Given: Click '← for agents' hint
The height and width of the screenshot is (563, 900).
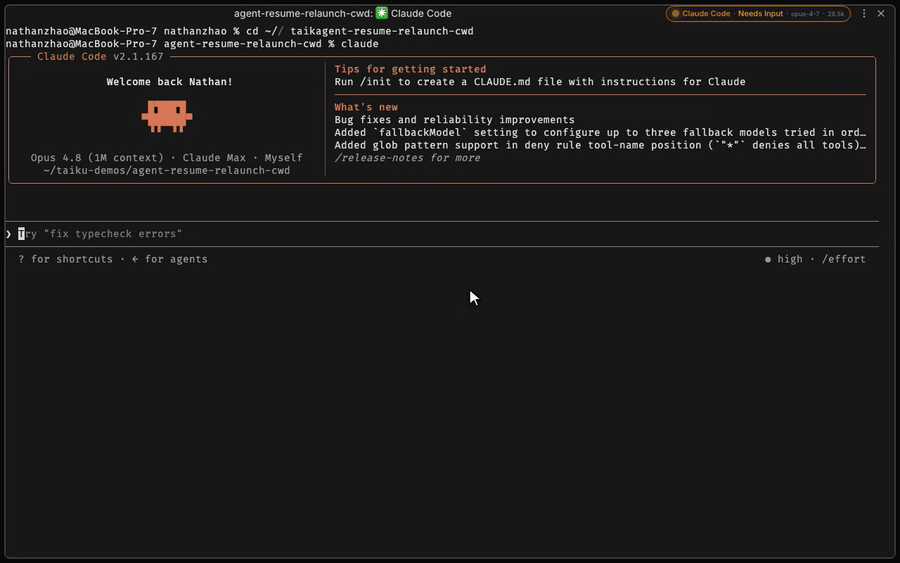Looking at the screenshot, I should tap(169, 259).
